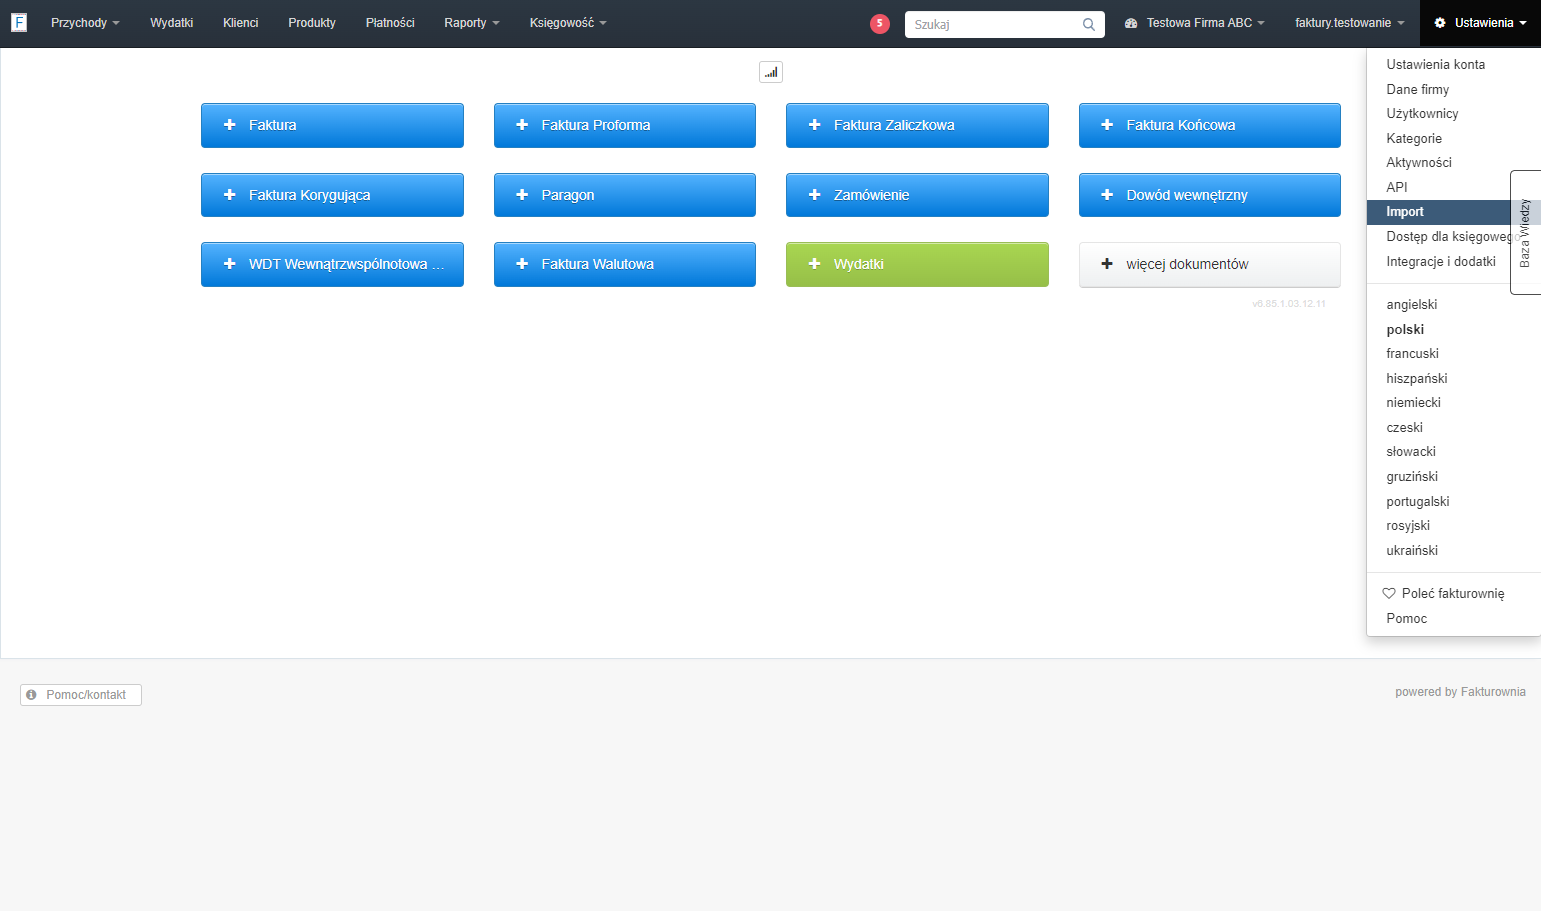Screen dimensions: 1541x911
Task: Click the blue Faktura button
Action: (332, 125)
